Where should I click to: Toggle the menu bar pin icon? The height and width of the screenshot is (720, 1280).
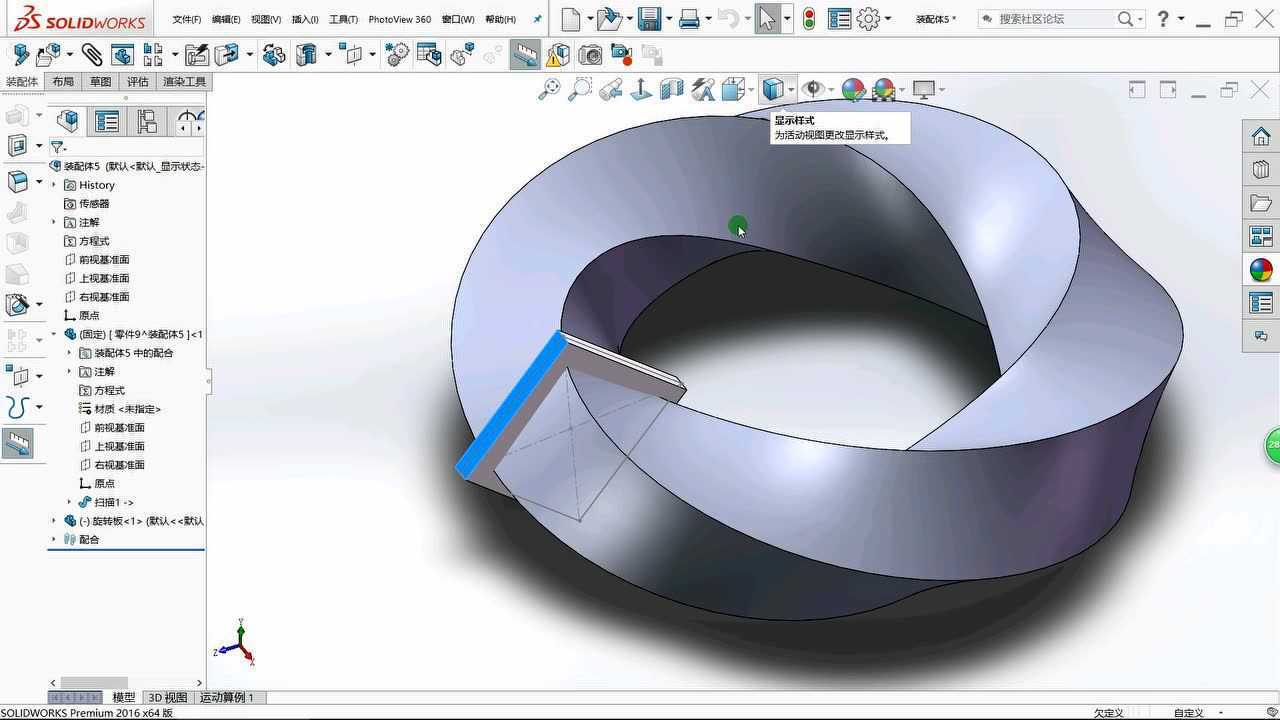(x=537, y=19)
